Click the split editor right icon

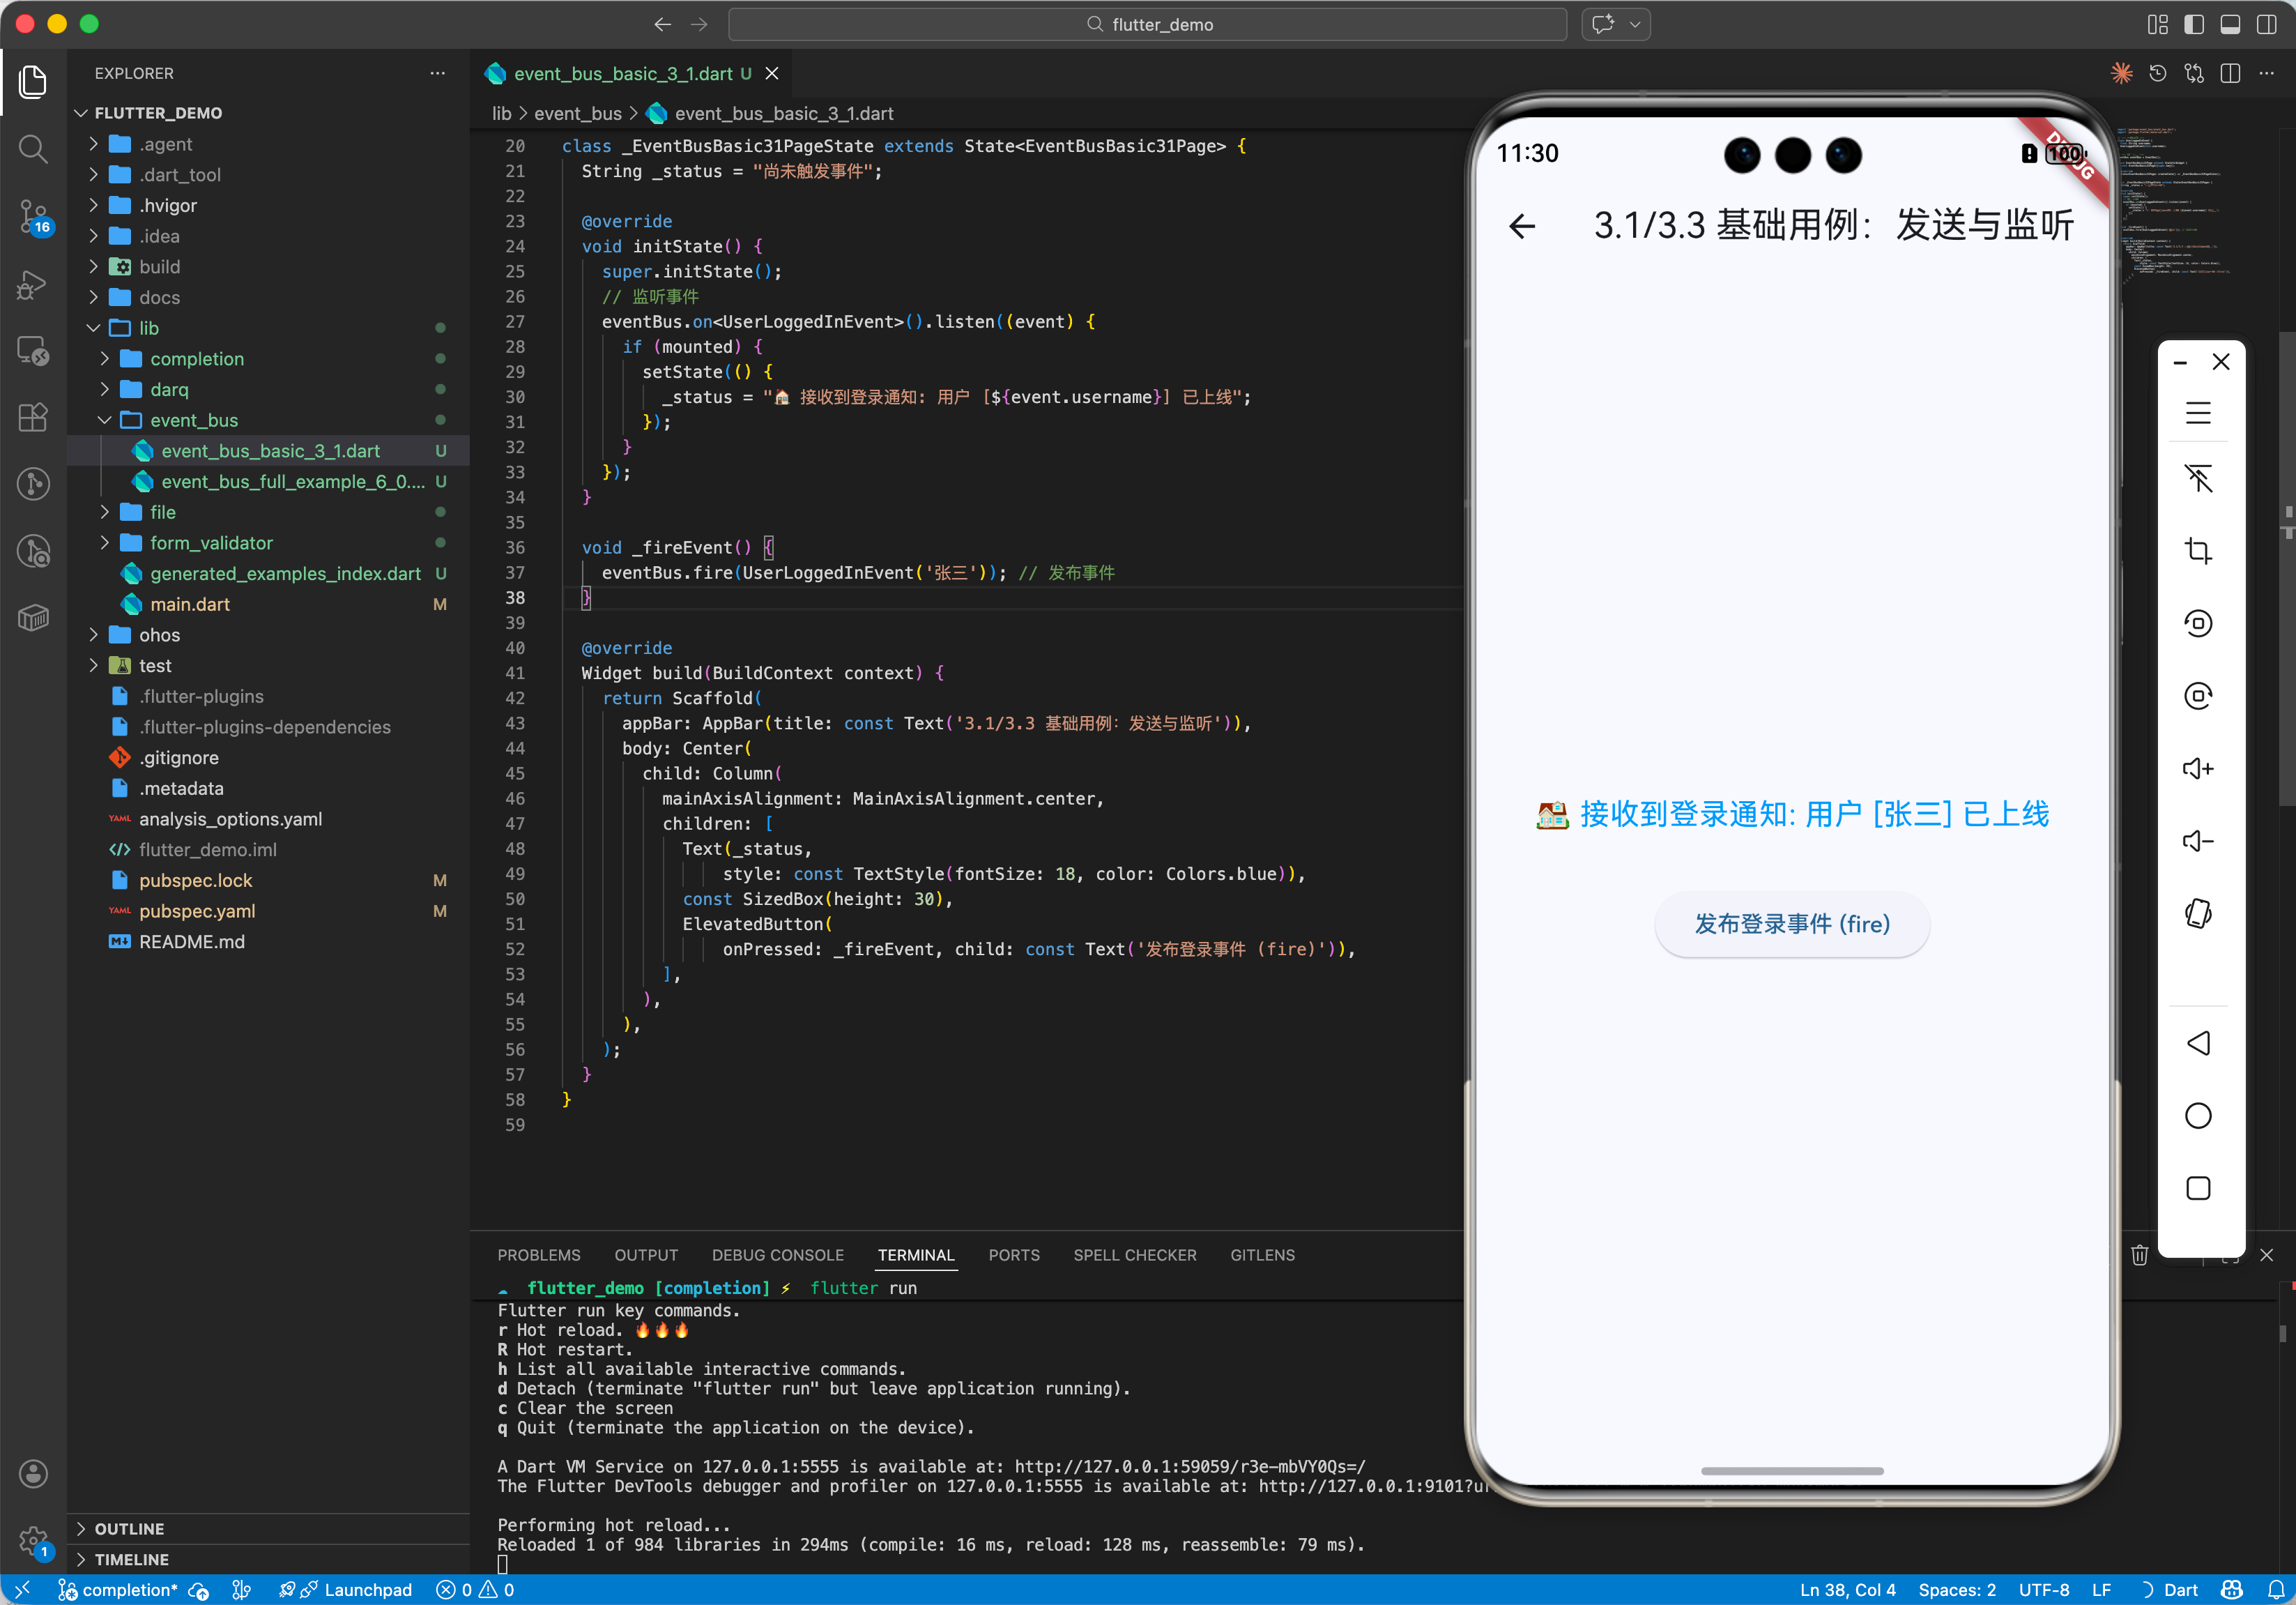pos(2230,74)
